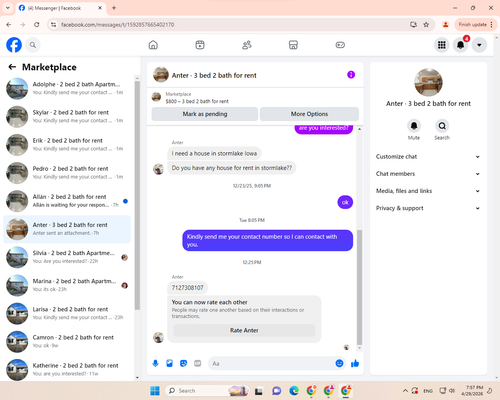Open the Gaming controller icon
Screen dimensions: 500x400
click(340, 45)
